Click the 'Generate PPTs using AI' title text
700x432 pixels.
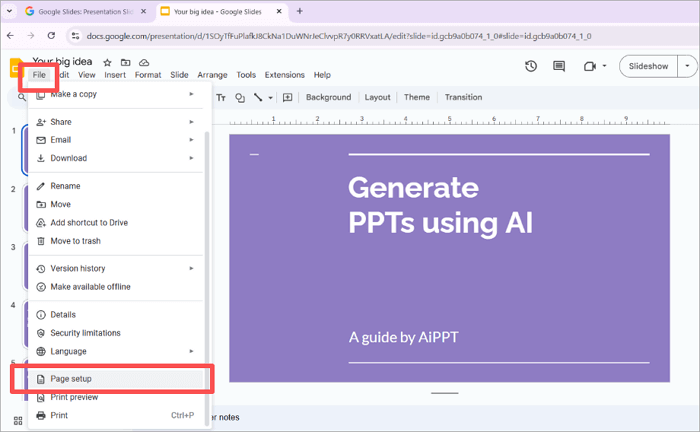tap(438, 204)
